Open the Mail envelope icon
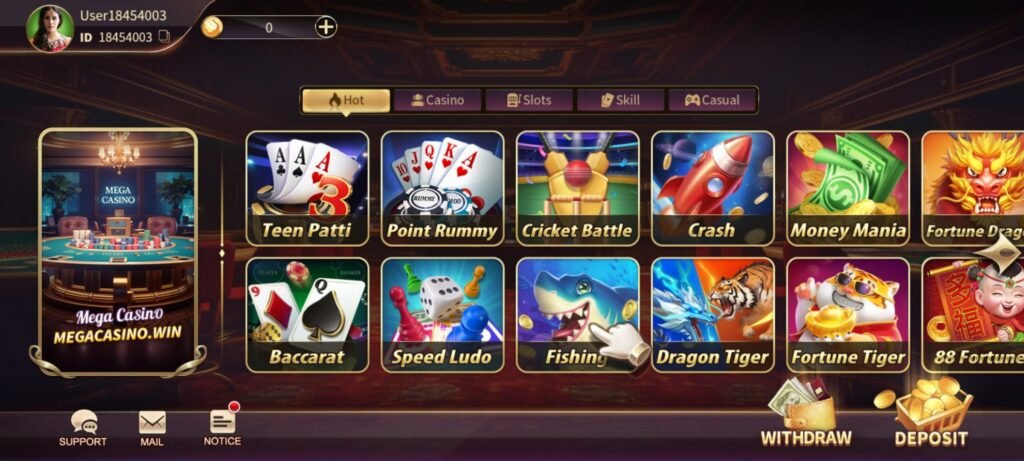Viewport: 1024px width, 461px height. [x=152, y=422]
